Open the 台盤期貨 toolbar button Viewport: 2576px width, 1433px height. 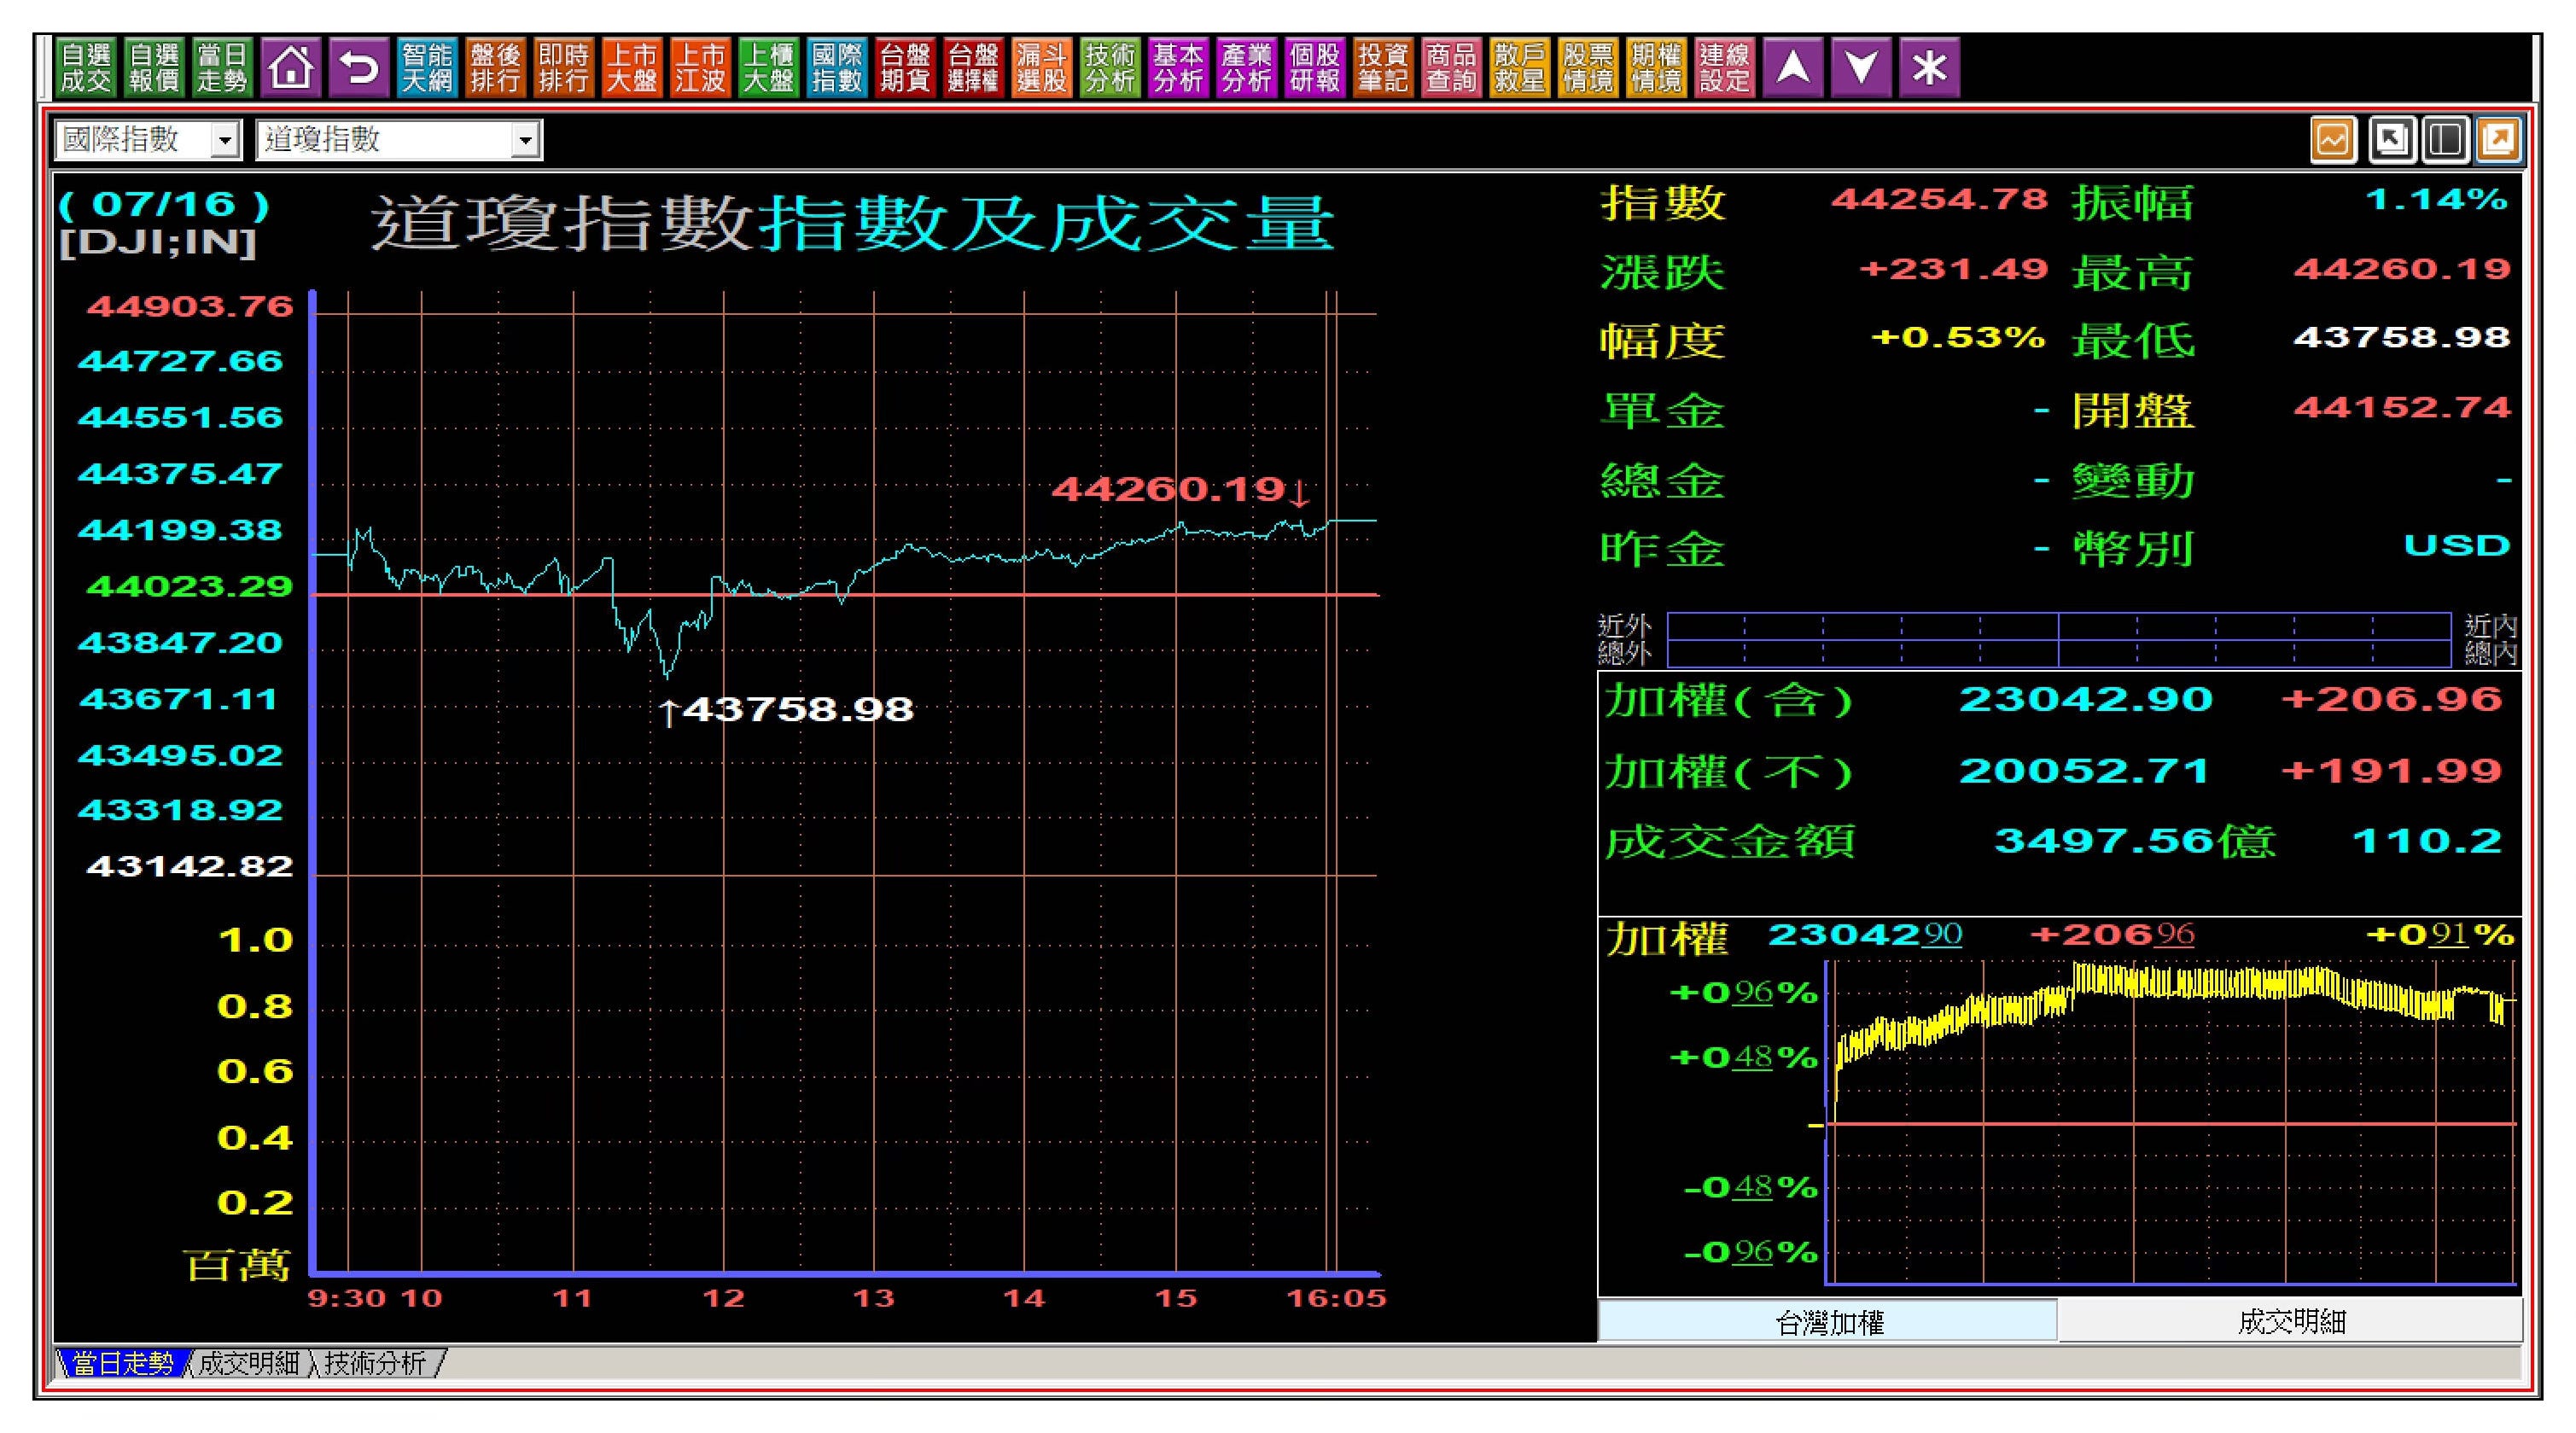point(905,68)
